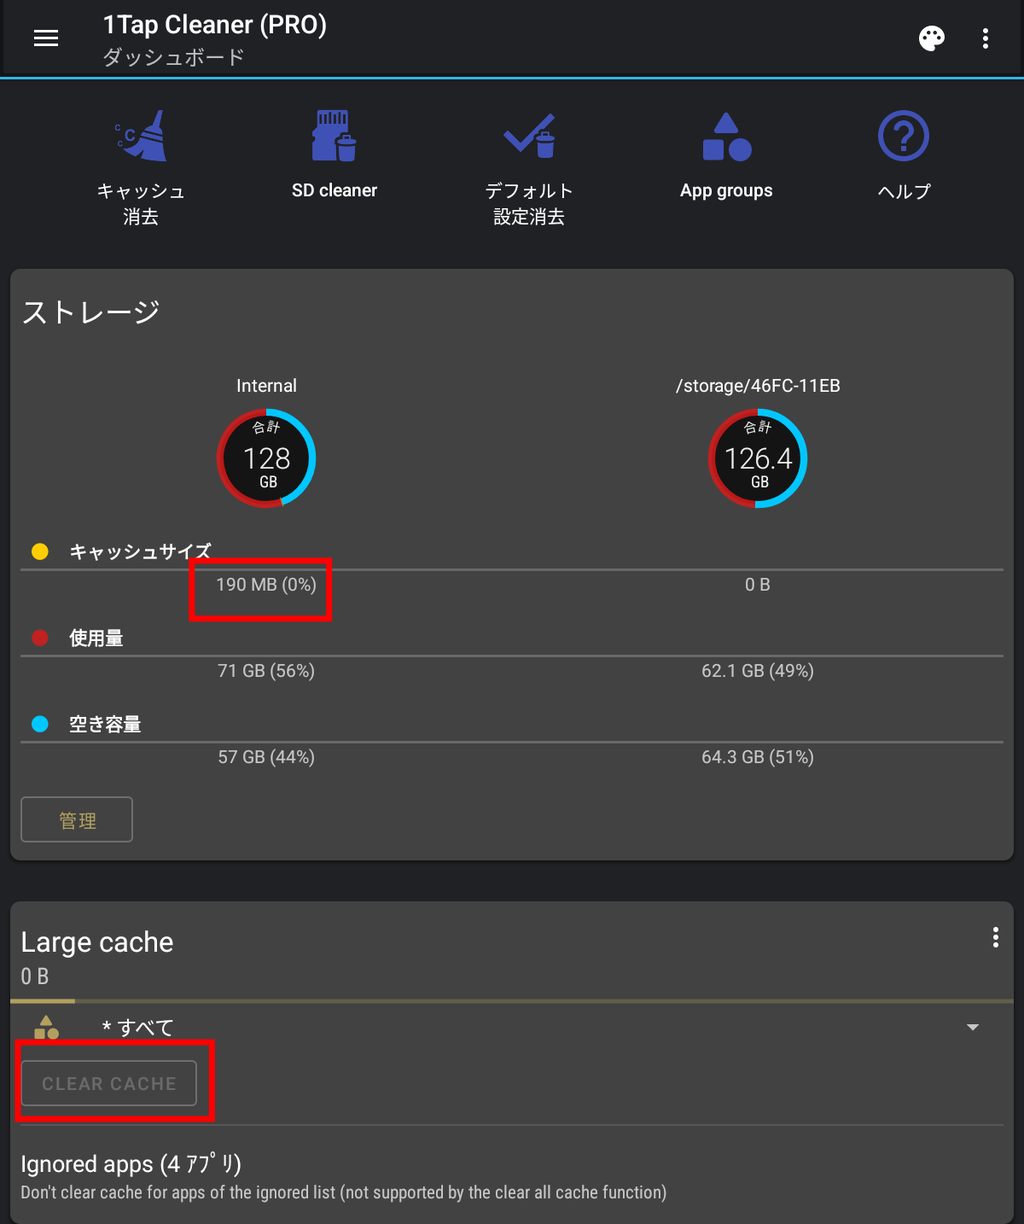The width and height of the screenshot is (1024, 1224).
Task: Tap the ダッシュボード subtitle
Action: (174, 57)
